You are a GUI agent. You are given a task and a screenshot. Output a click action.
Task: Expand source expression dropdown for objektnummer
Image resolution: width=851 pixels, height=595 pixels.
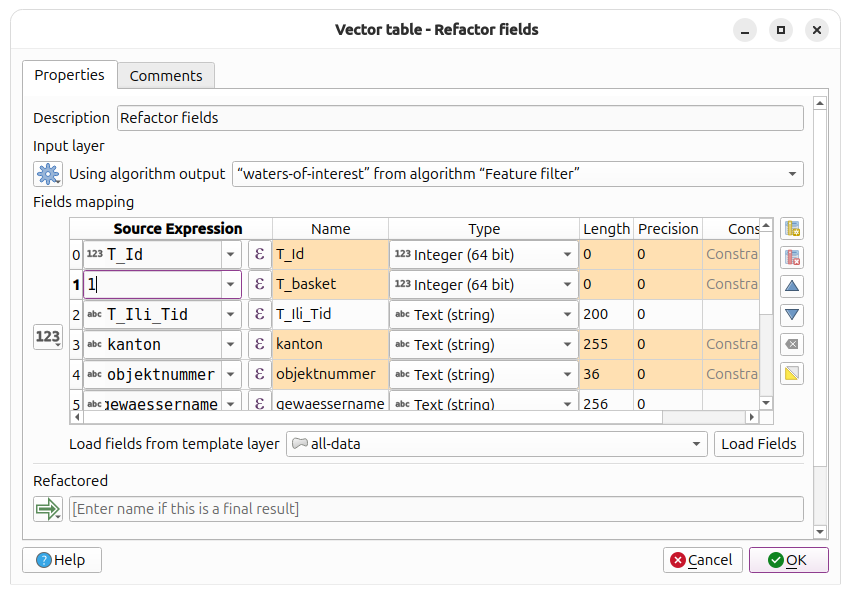click(231, 374)
